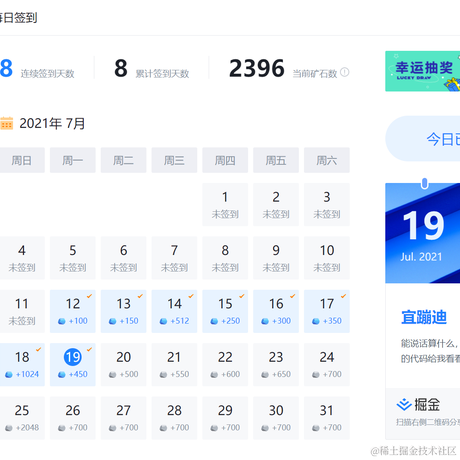The image size is (460, 460).
Task: Click the ore icon beside +512 on day 14
Action: [163, 321]
